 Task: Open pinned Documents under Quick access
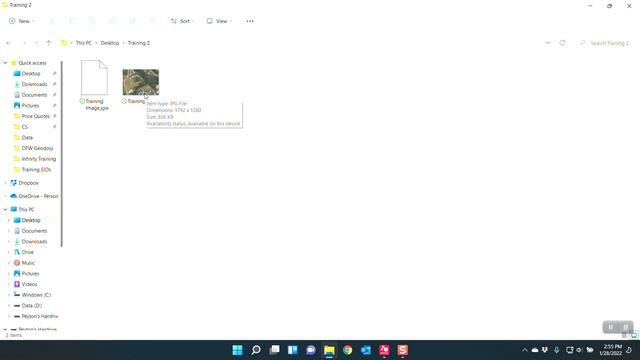(x=34, y=95)
